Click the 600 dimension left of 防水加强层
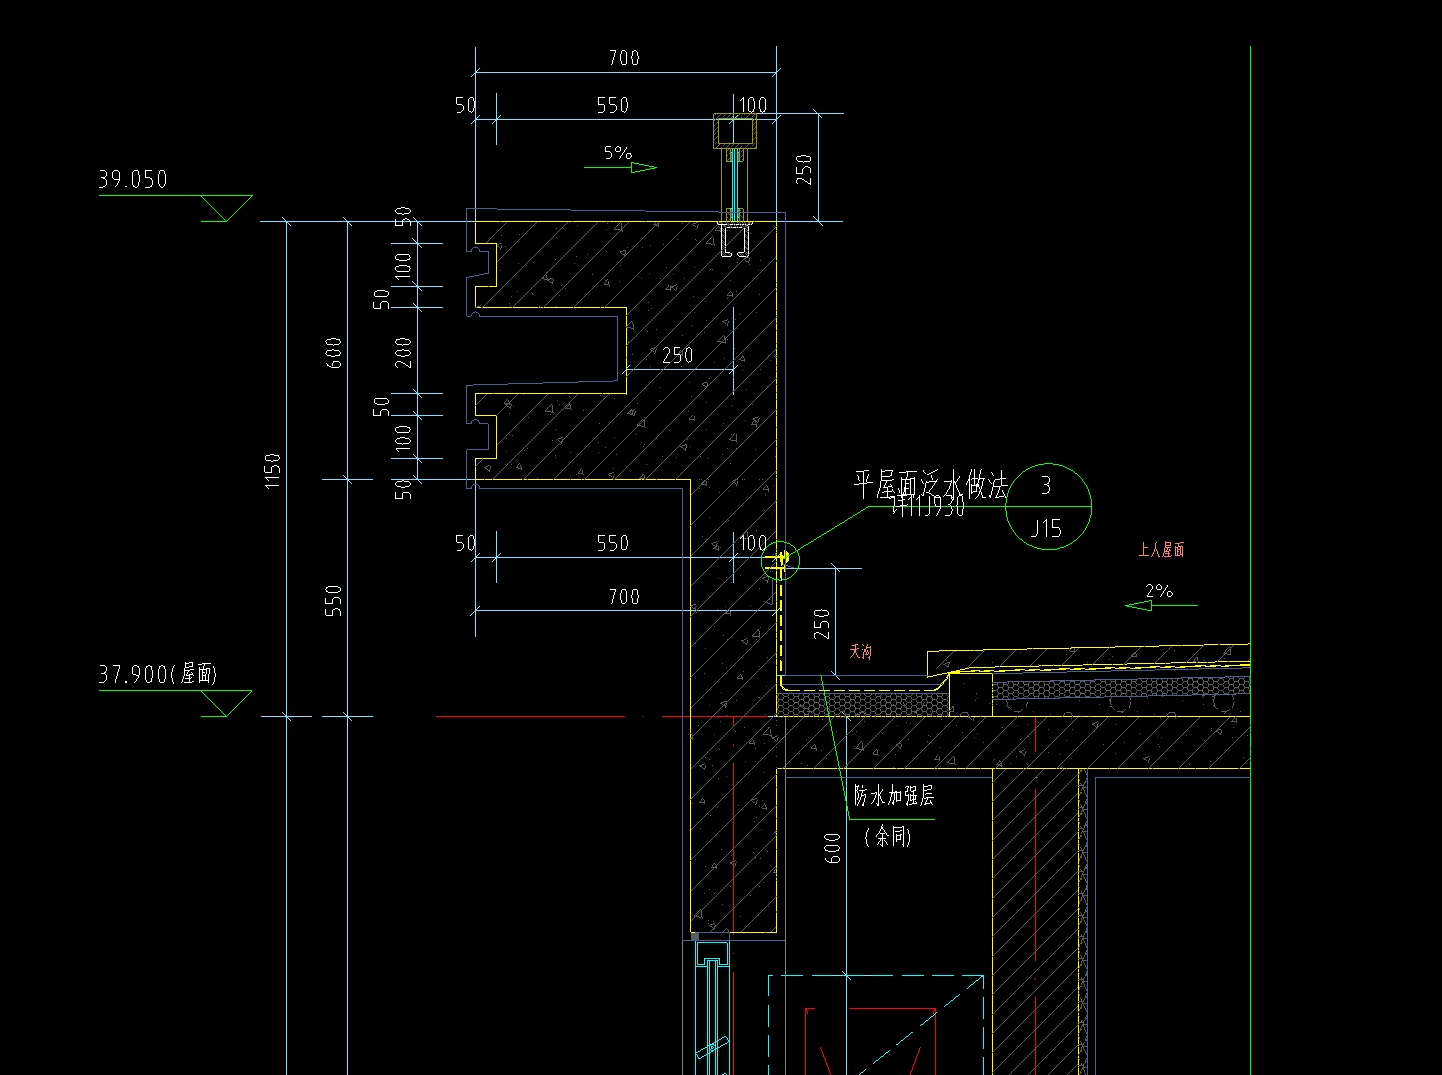The image size is (1442, 1075). pos(833,849)
